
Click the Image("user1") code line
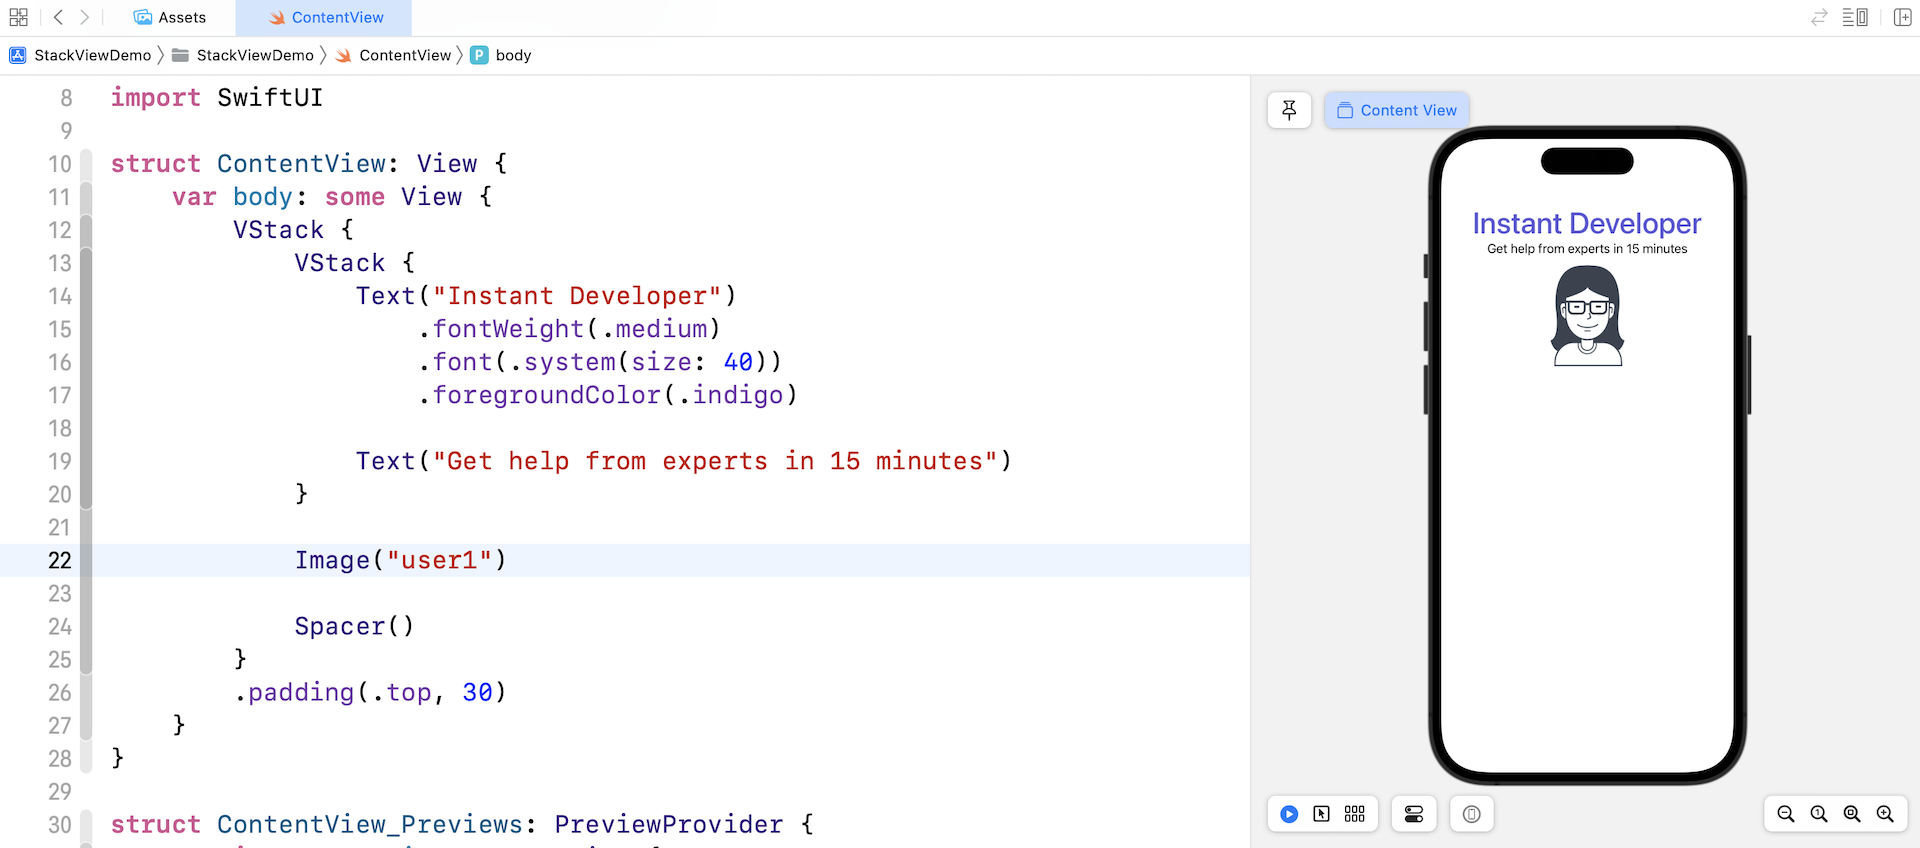[x=401, y=560]
